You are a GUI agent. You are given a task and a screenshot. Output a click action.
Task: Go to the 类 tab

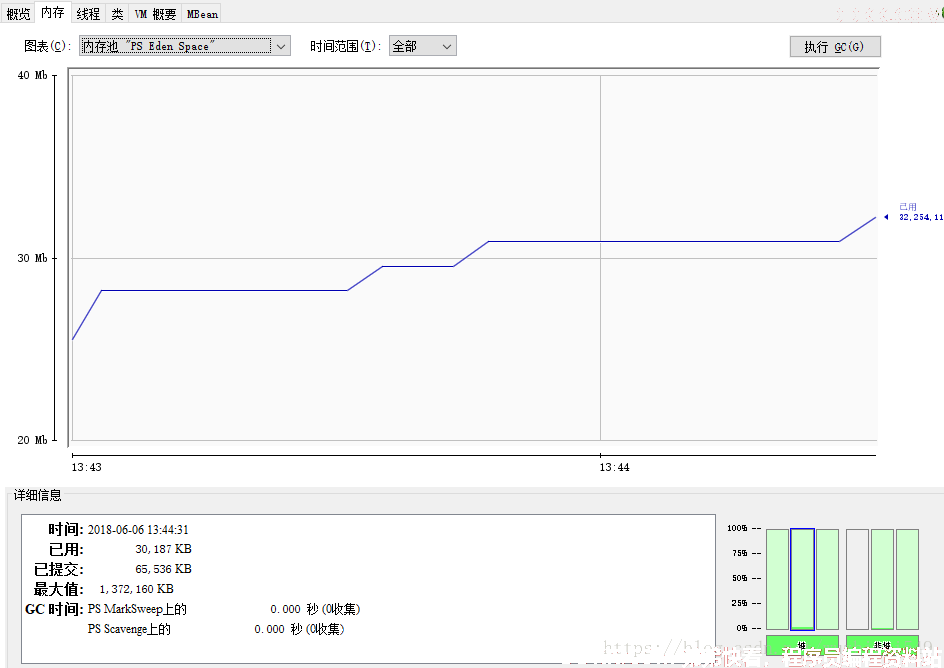coord(117,13)
